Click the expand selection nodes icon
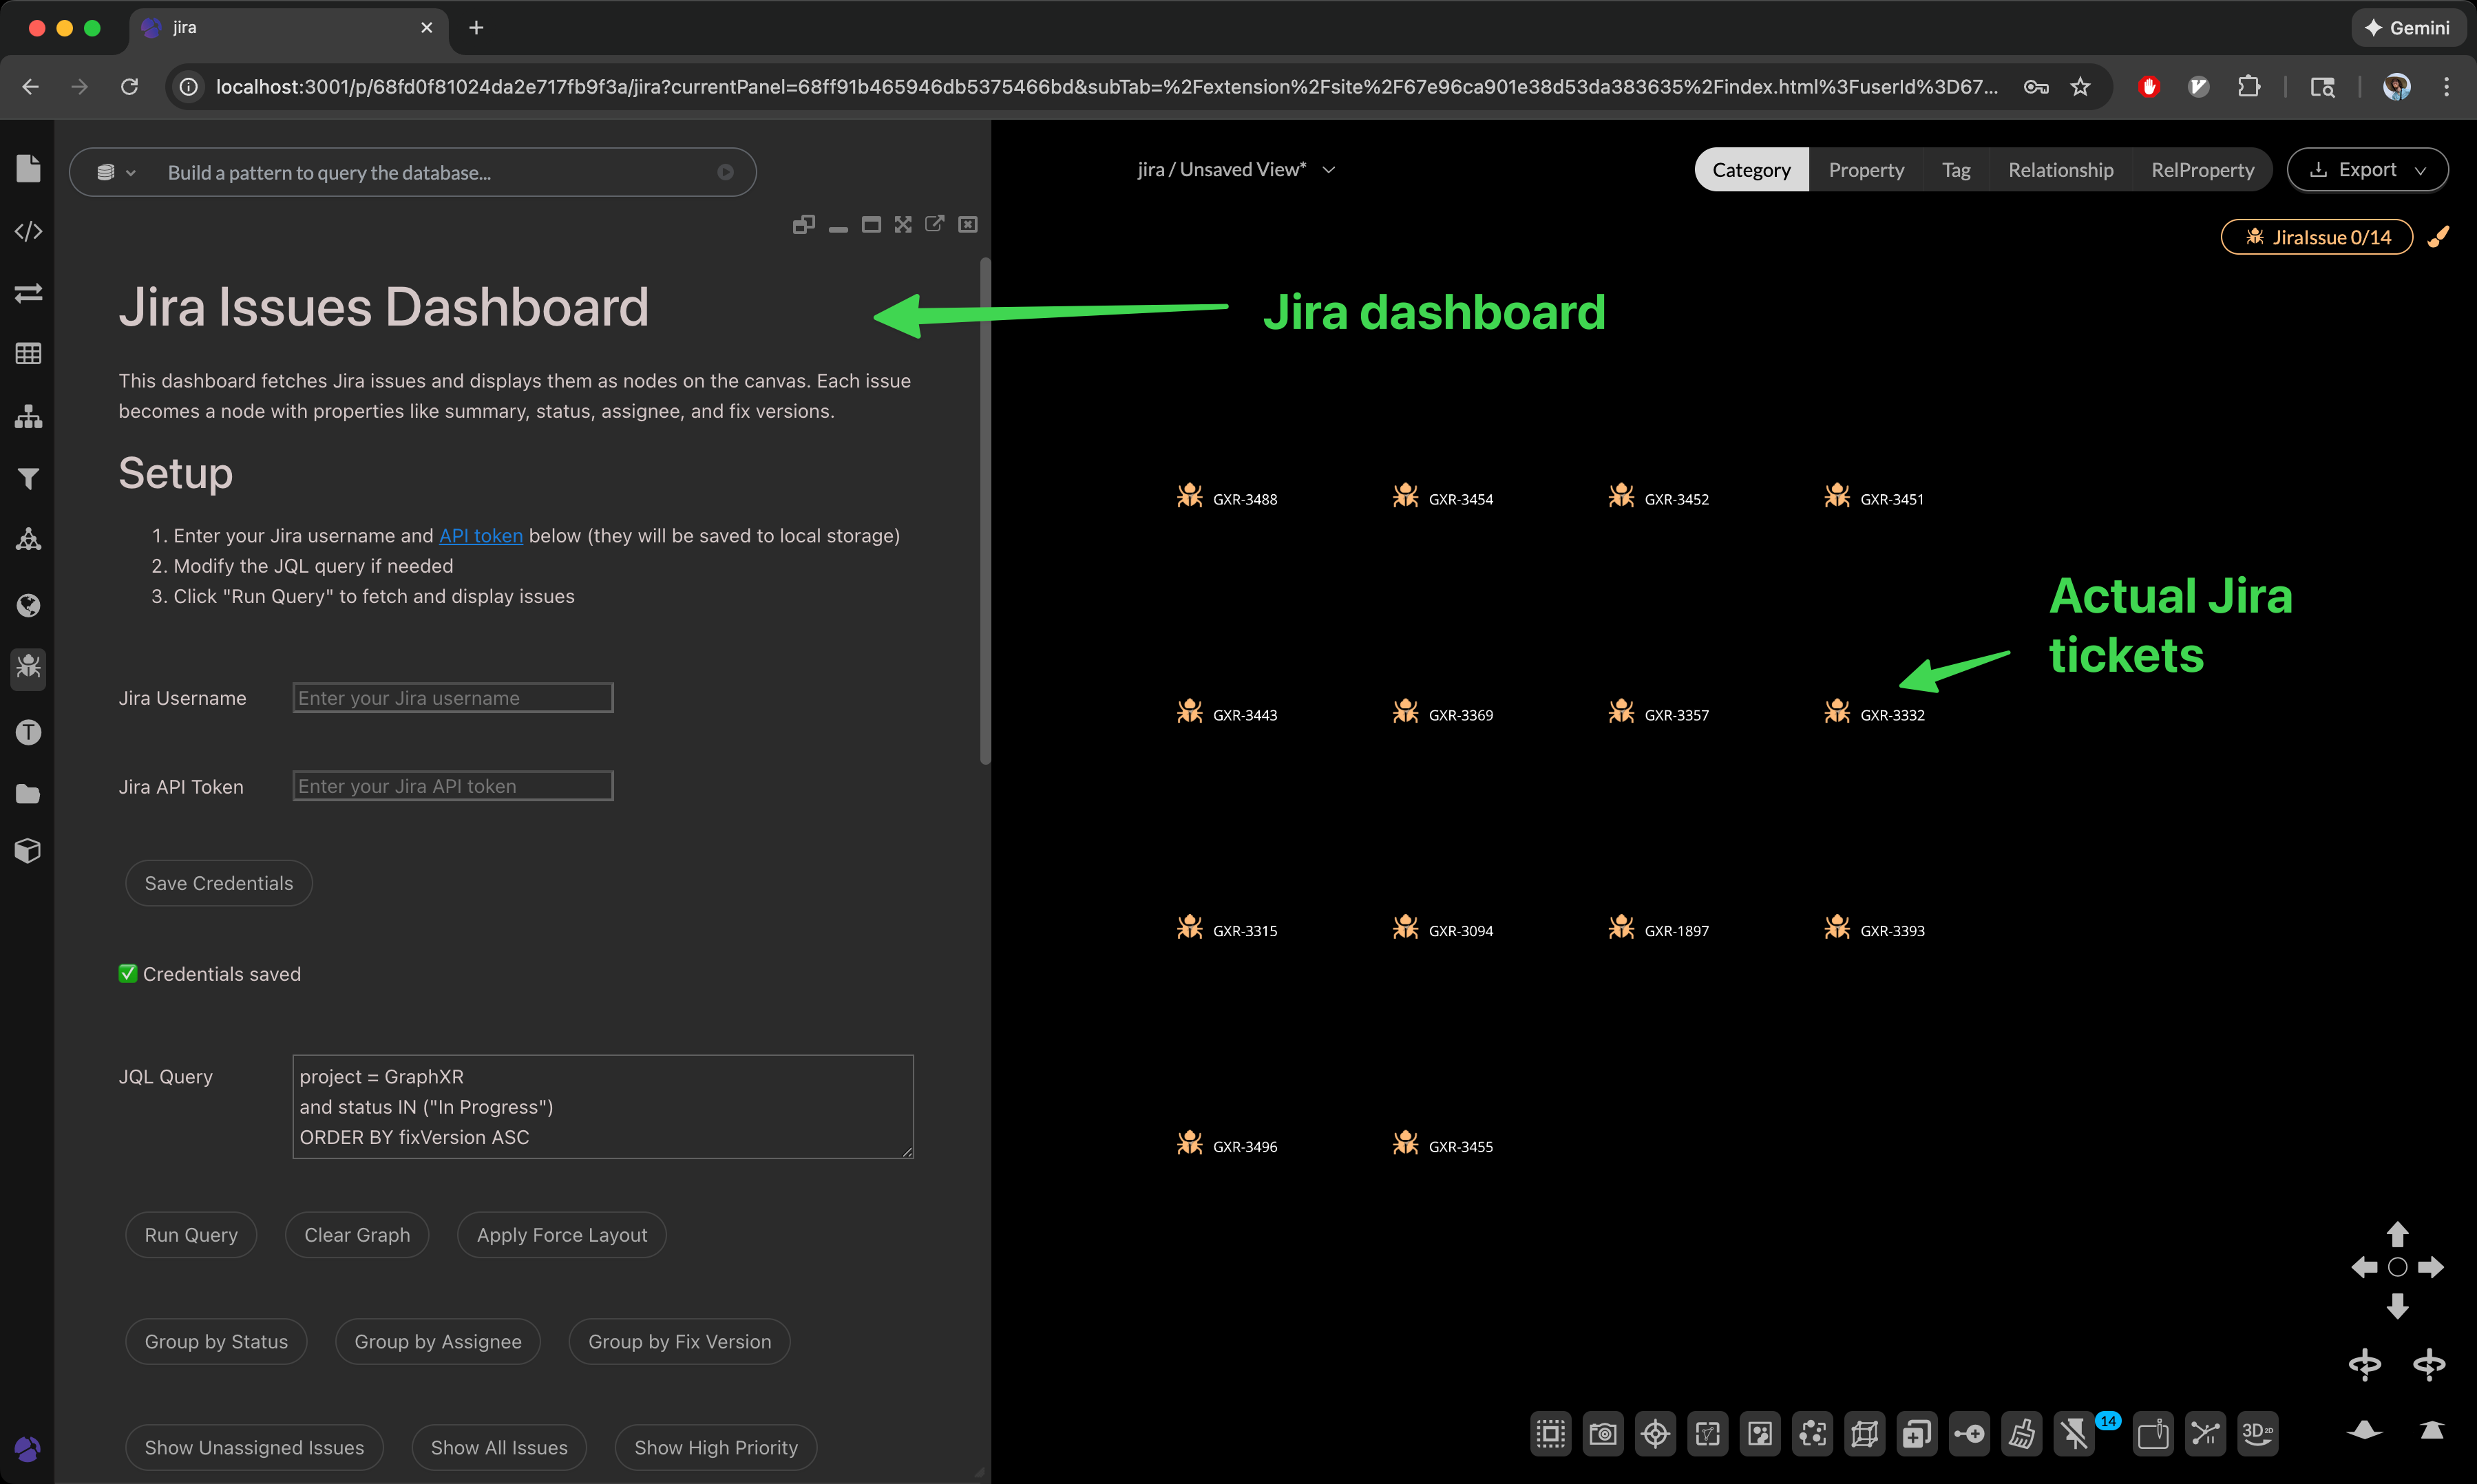2477x1484 pixels. coord(1812,1434)
